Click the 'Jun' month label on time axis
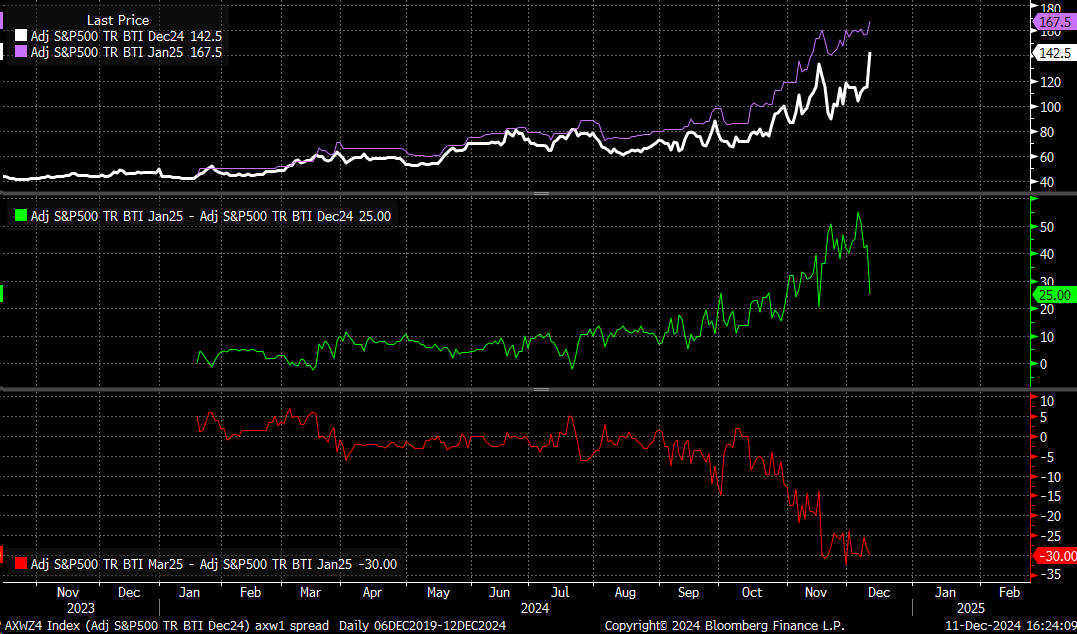The width and height of the screenshot is (1077, 634). (499, 591)
